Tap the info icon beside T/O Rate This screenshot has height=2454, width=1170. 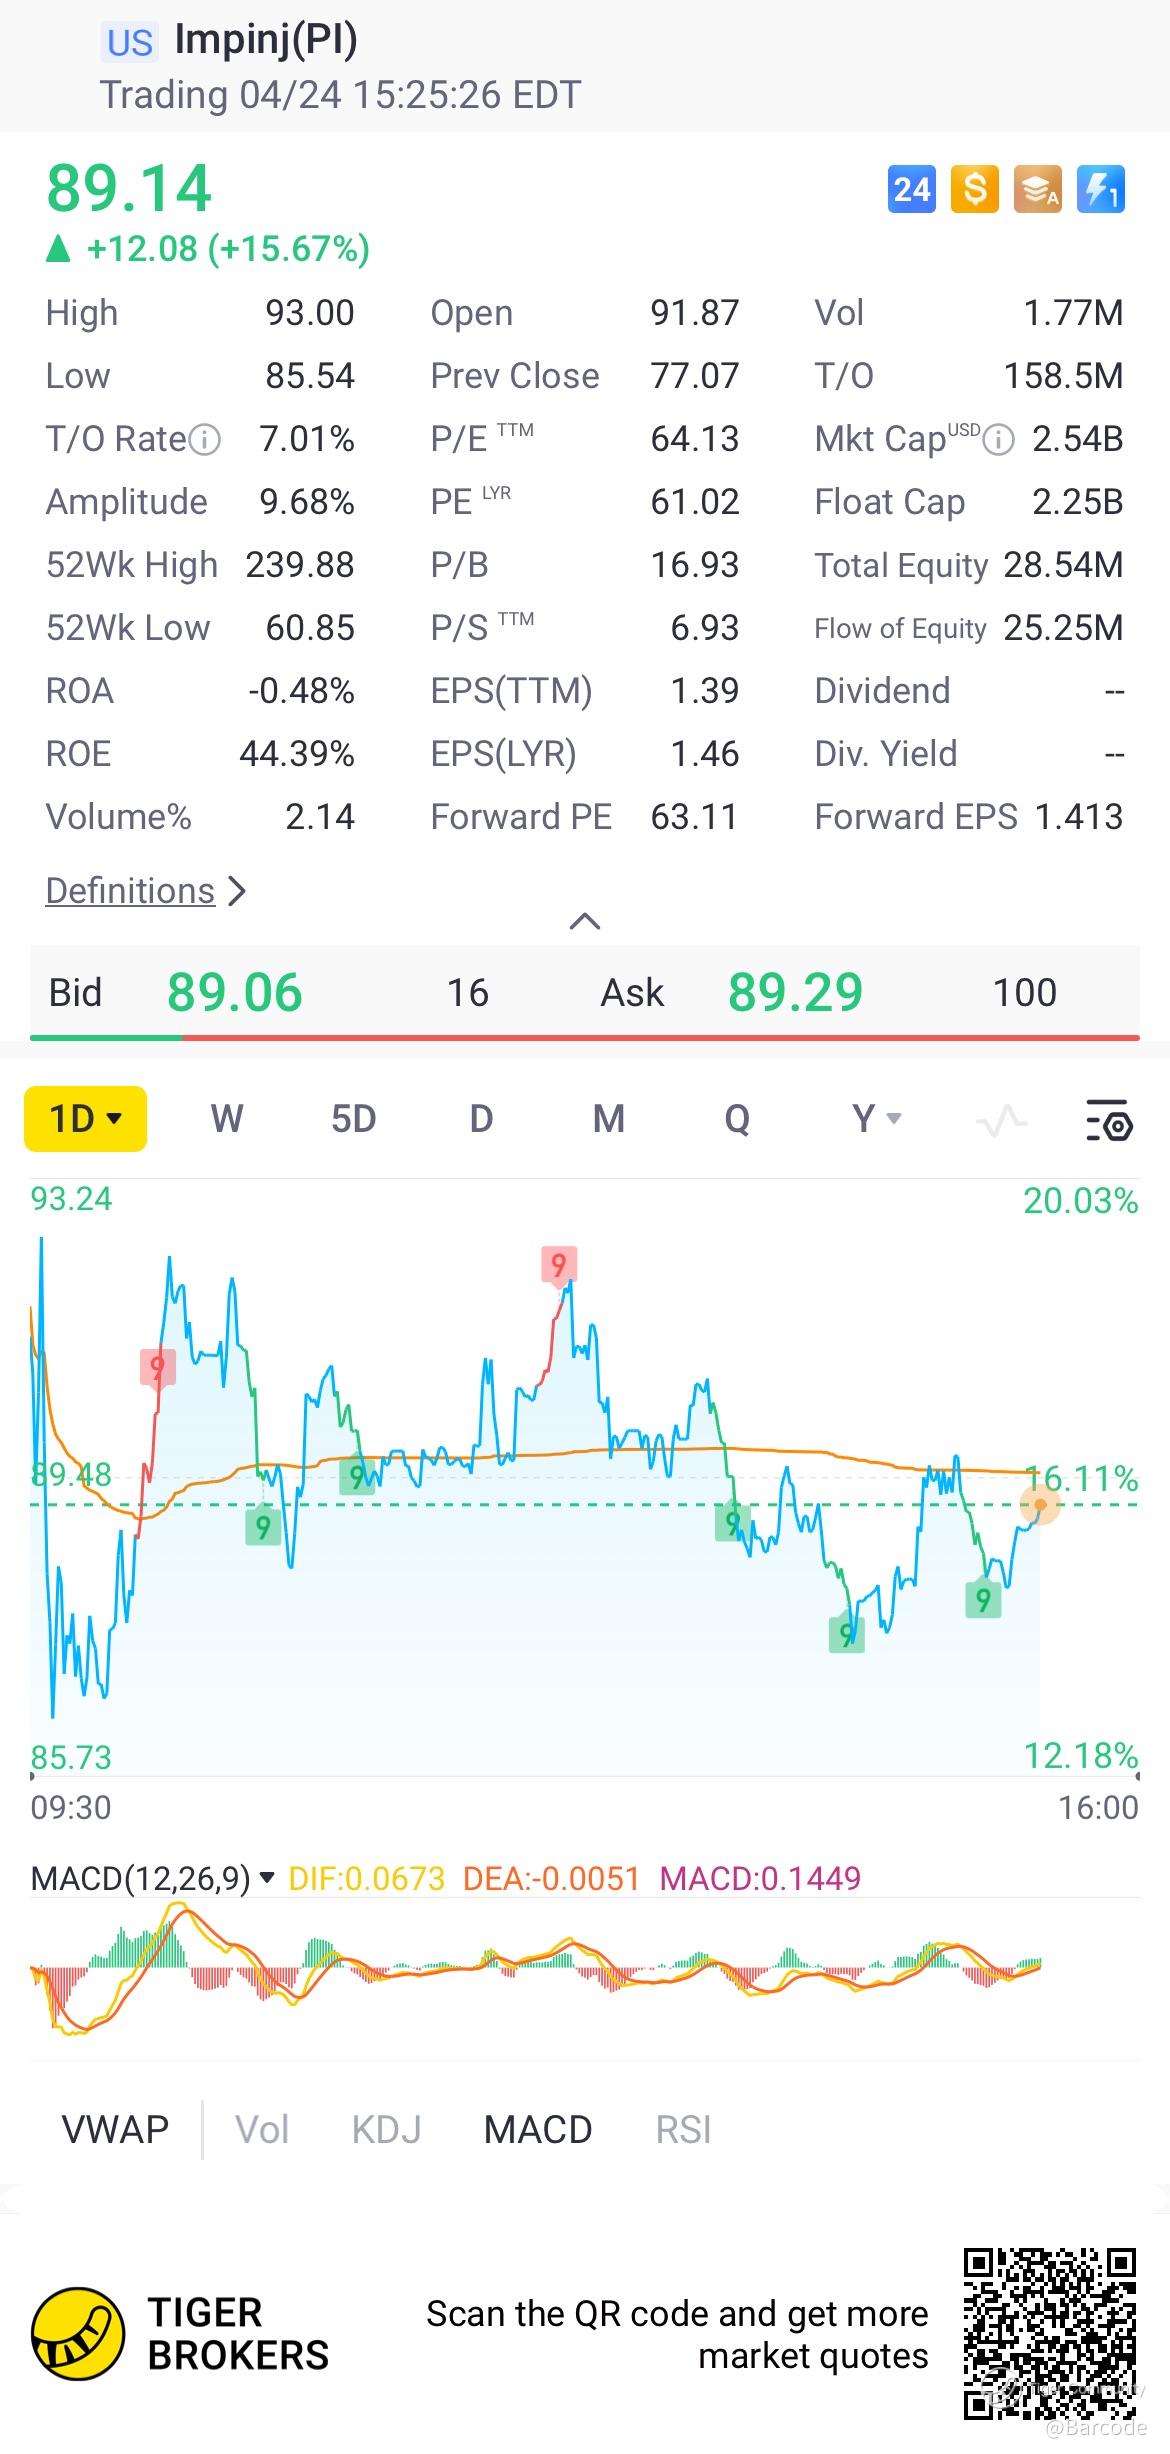click(x=205, y=439)
